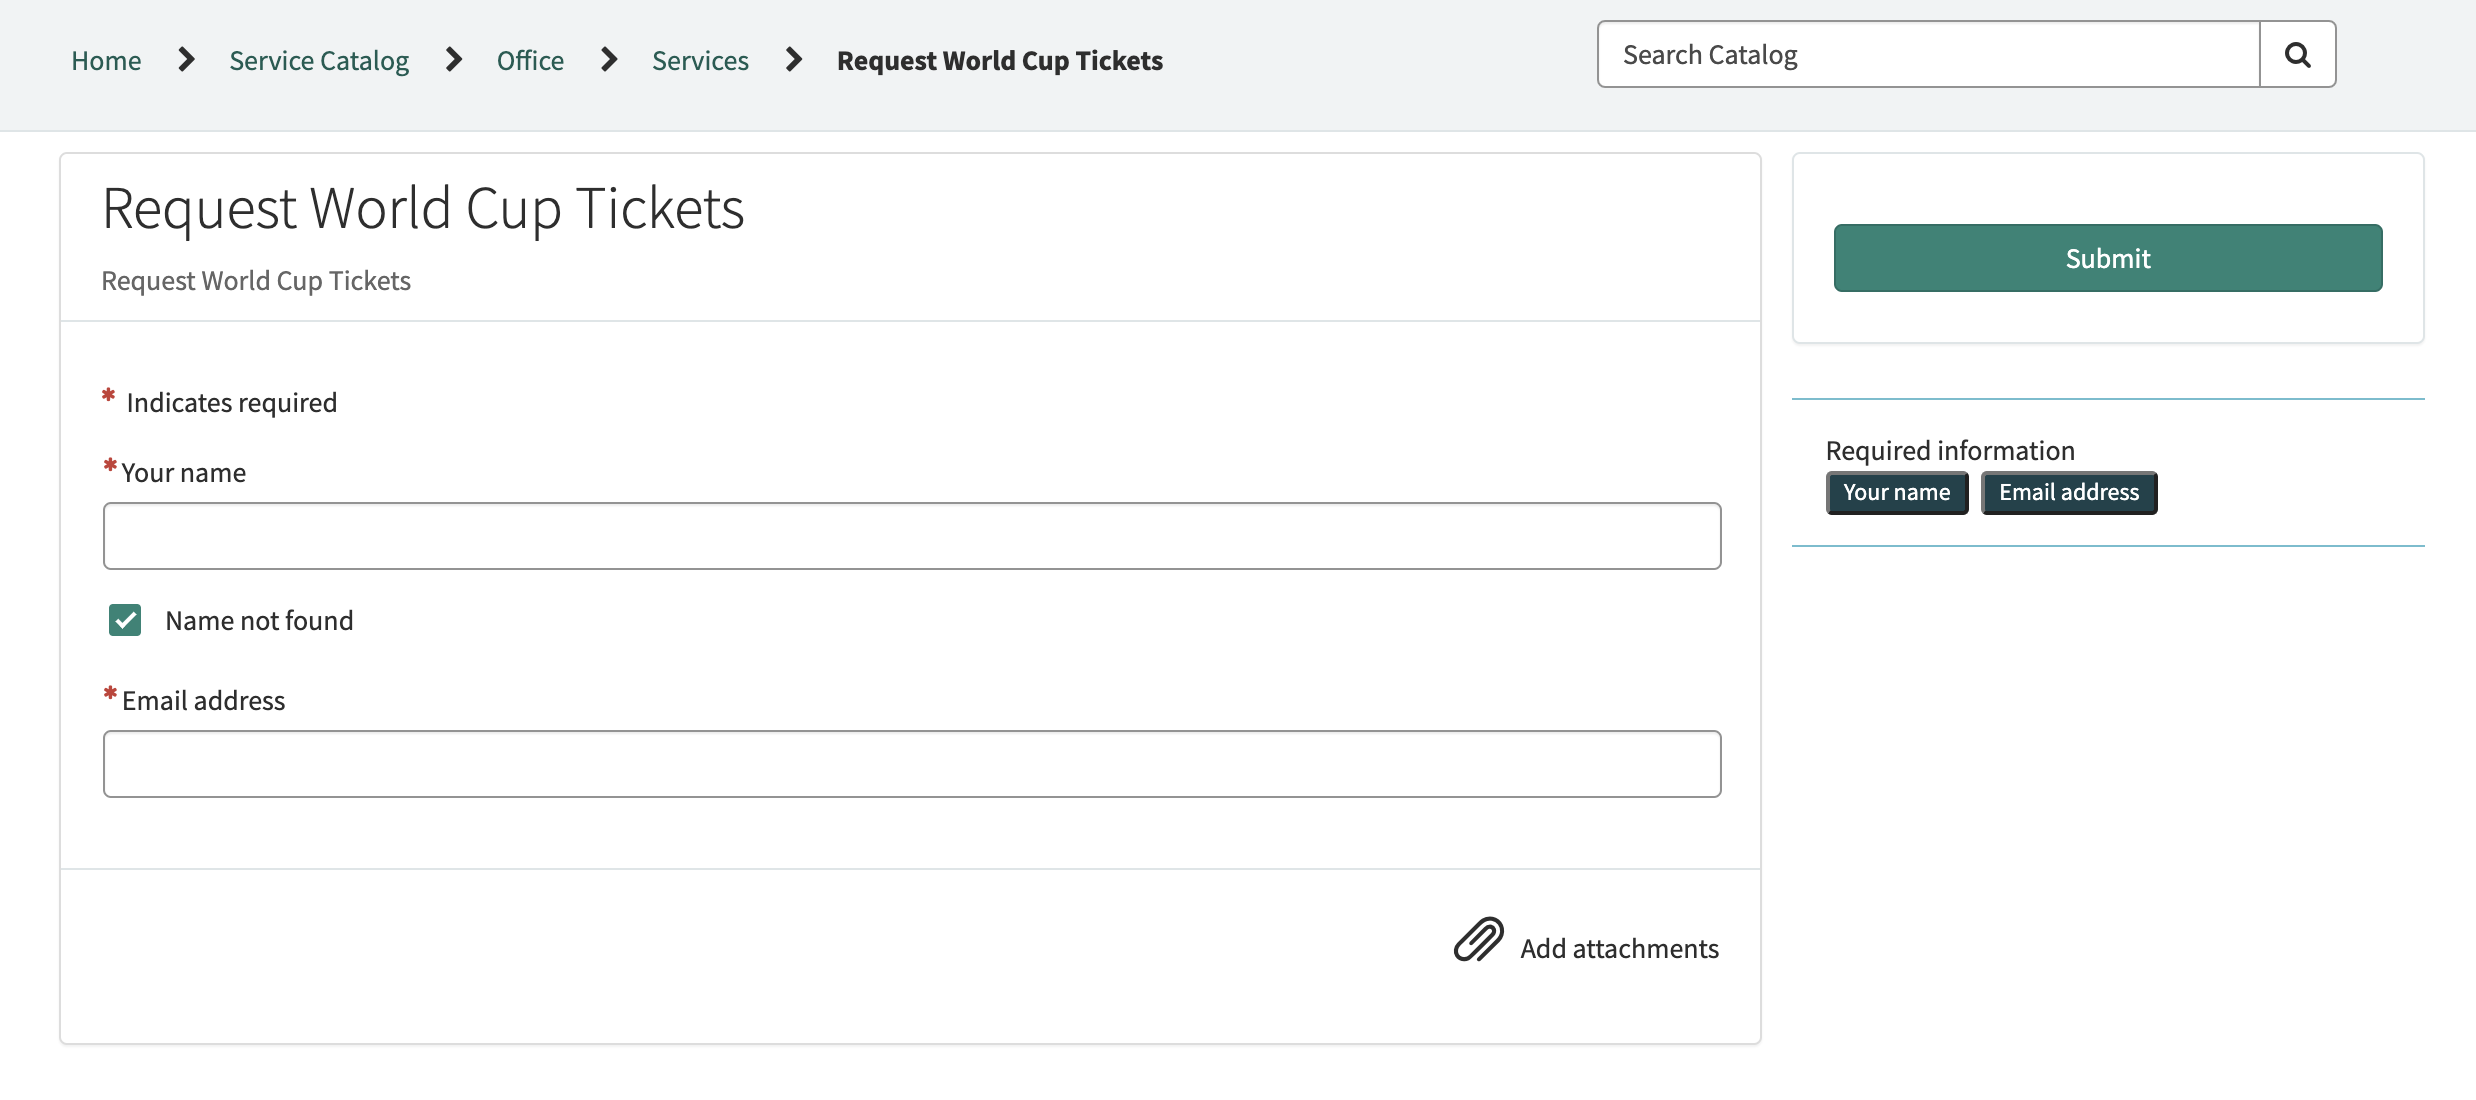Click chevron arrow after Home breadcrumb
This screenshot has height=1100, width=2476.
coord(186,60)
